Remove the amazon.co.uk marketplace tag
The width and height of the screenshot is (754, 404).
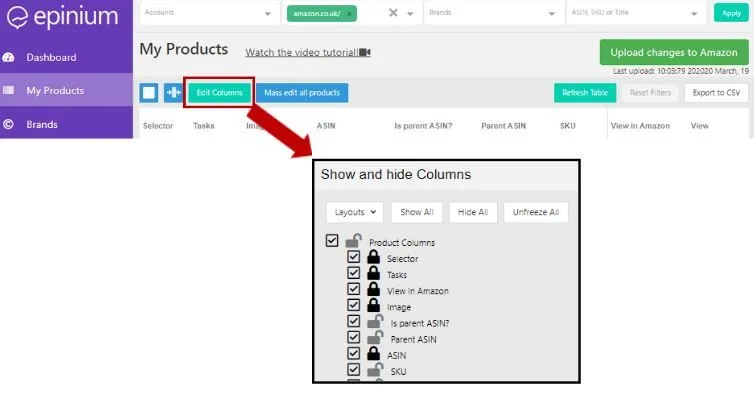pos(349,14)
